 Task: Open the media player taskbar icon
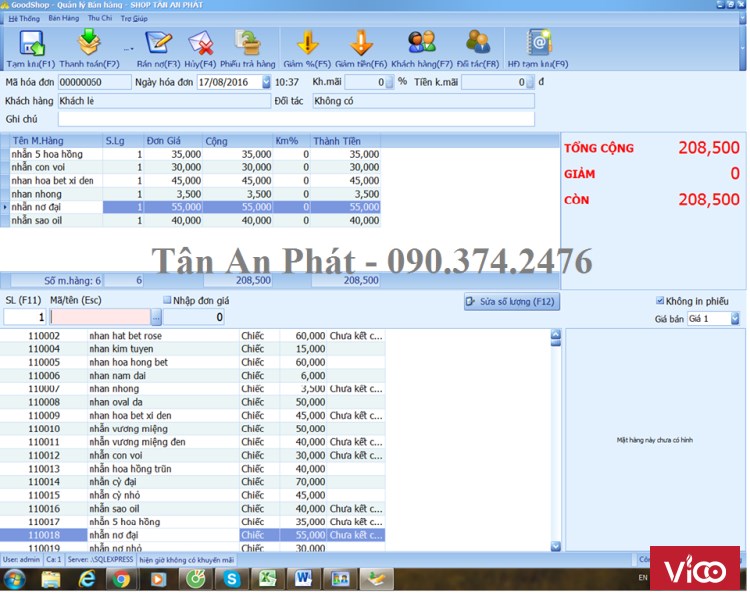tap(157, 580)
